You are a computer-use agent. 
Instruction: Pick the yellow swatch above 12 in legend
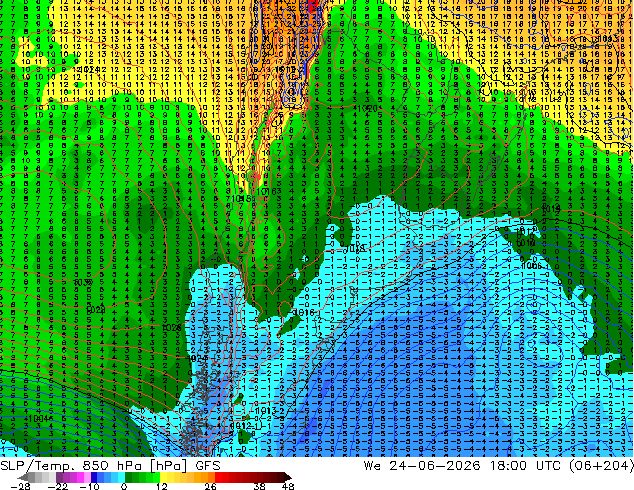tap(163, 478)
